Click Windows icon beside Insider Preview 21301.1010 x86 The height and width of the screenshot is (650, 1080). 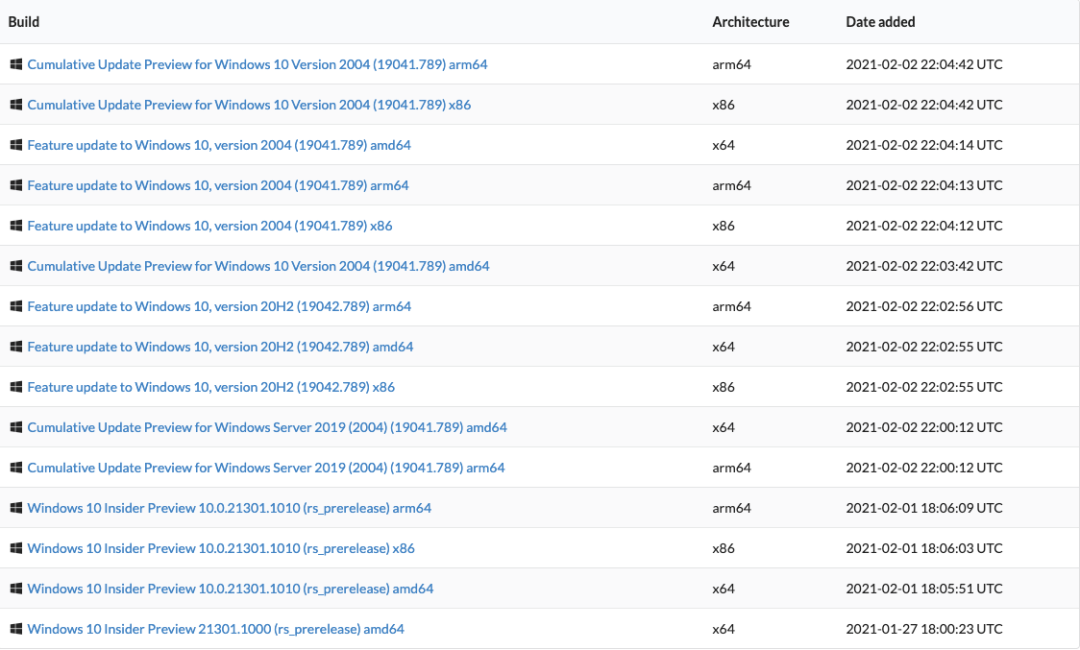coord(16,548)
